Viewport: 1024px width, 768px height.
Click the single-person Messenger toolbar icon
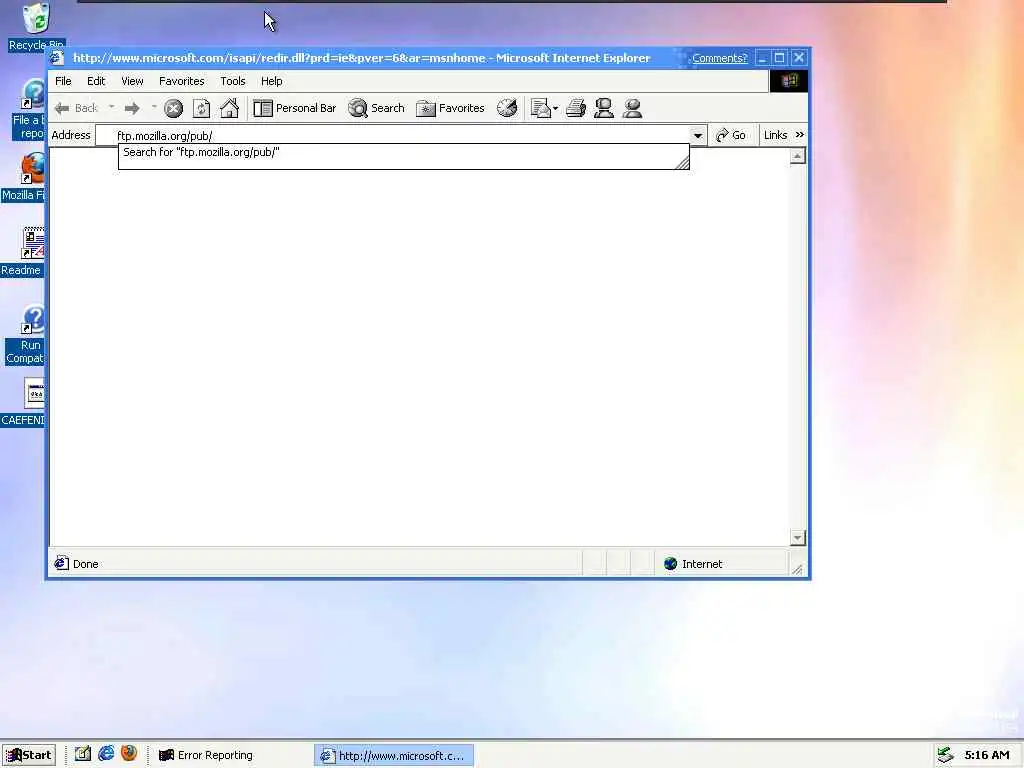[x=632, y=108]
